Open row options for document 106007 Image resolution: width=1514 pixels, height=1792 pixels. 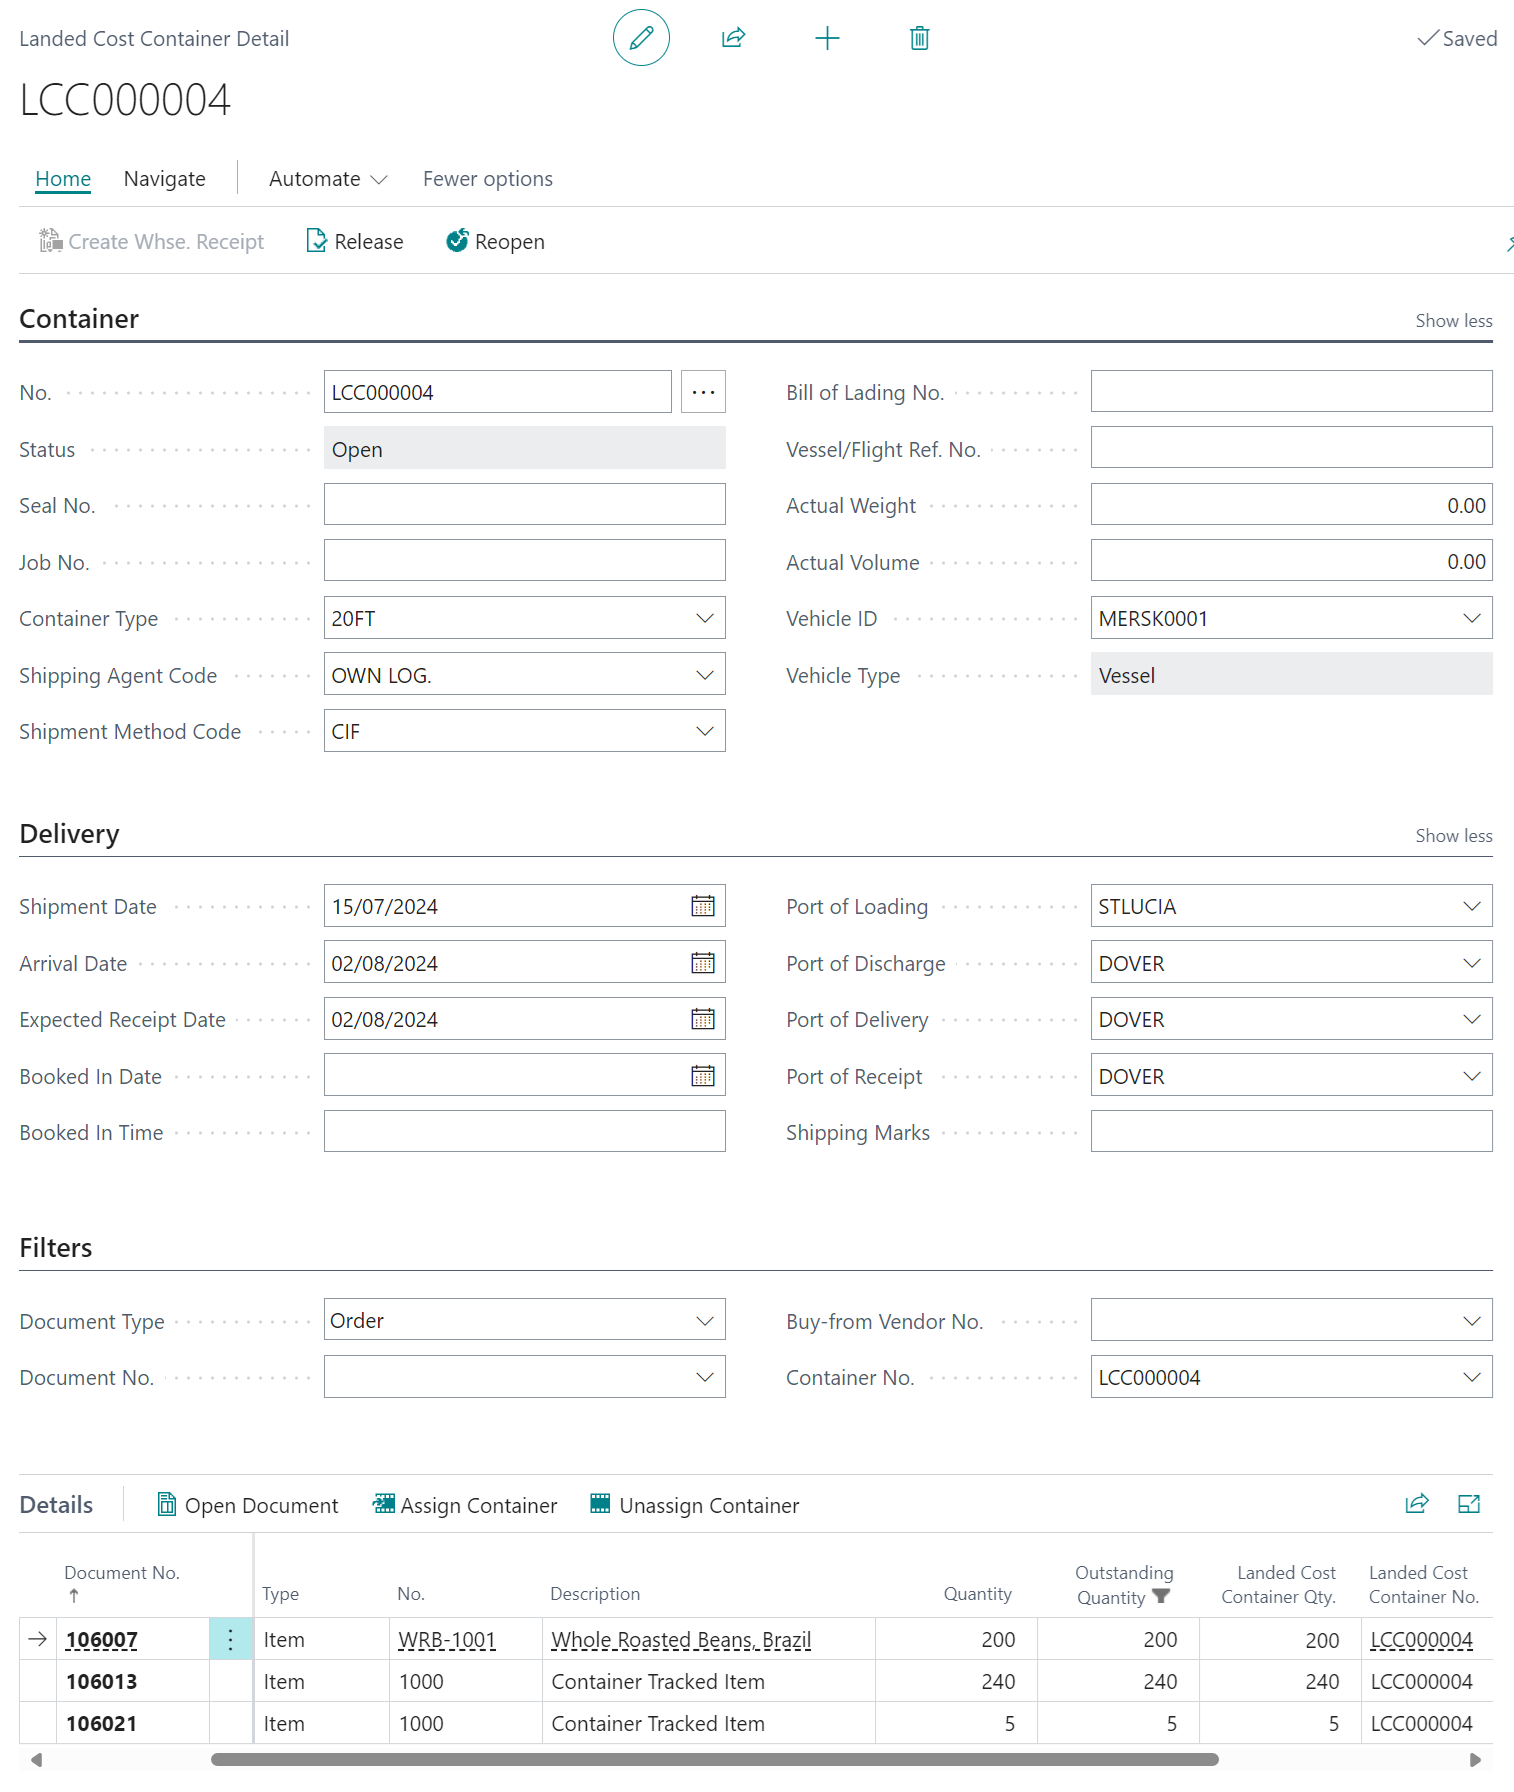coord(230,1639)
